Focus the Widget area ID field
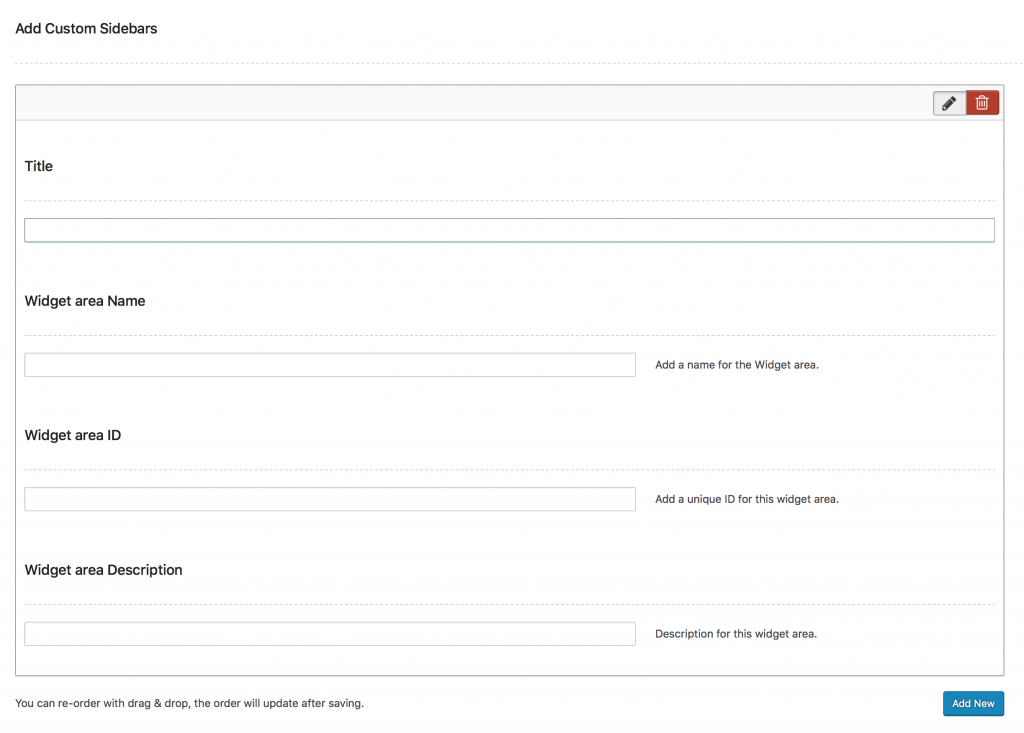Screen dimensions: 1024x733 click(x=330, y=498)
